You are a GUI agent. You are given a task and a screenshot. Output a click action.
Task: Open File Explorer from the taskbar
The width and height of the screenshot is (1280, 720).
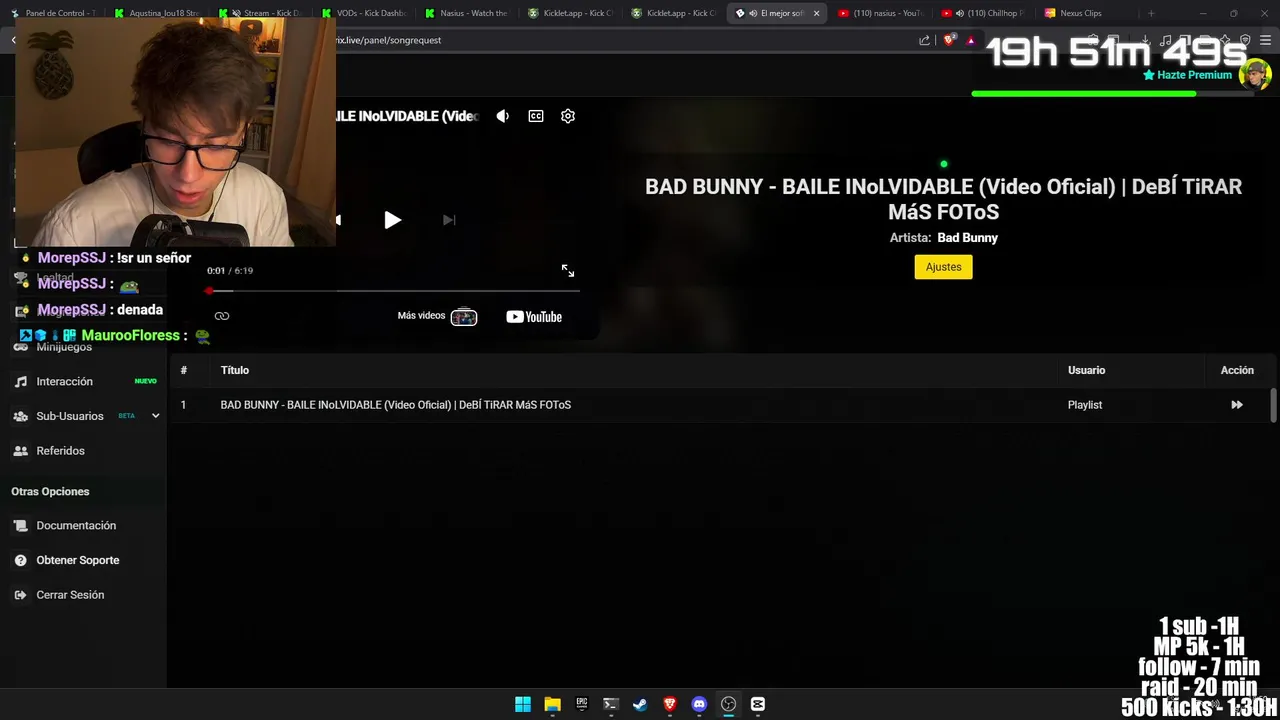[x=552, y=704]
